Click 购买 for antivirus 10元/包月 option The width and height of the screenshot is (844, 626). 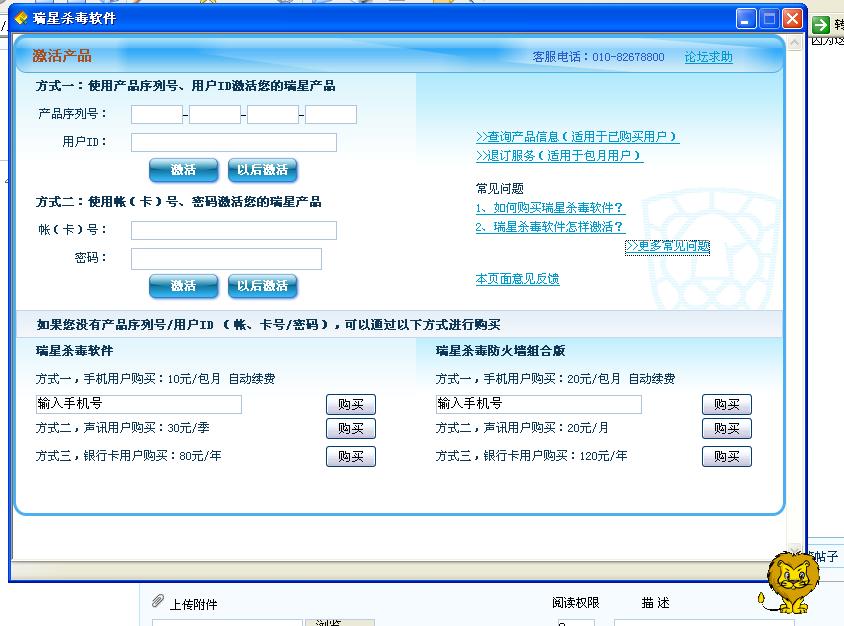pyautogui.click(x=351, y=405)
